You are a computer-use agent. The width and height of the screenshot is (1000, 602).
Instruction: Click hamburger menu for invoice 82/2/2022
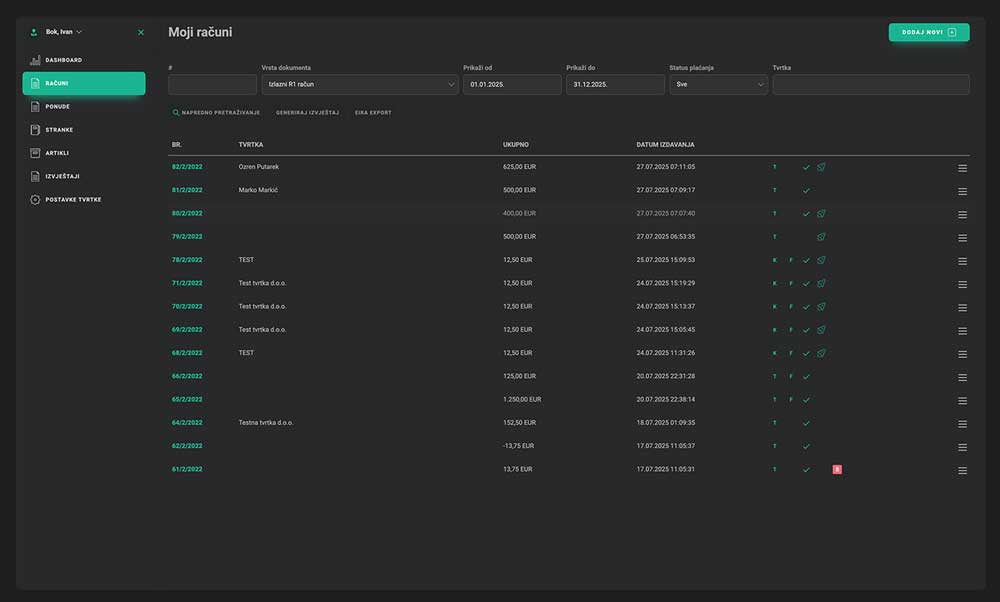(x=962, y=168)
